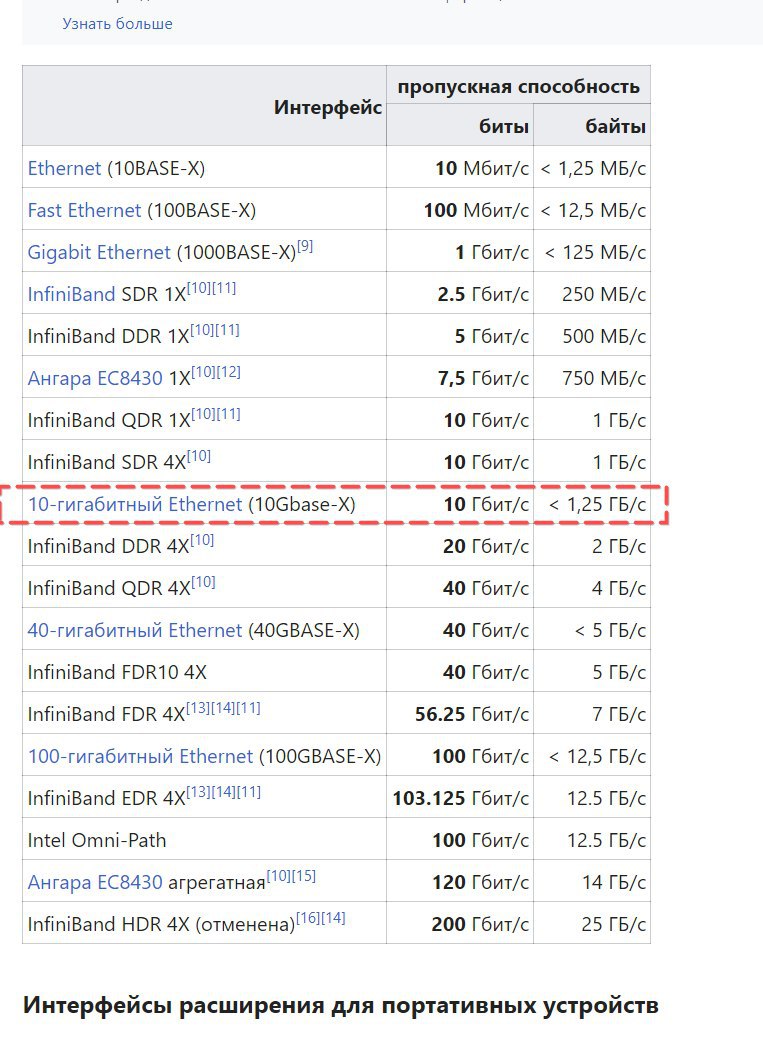Screen dimensions: 763x1049
Task: Follow the 40-гигабитный Ethernet link
Action: coord(135,630)
